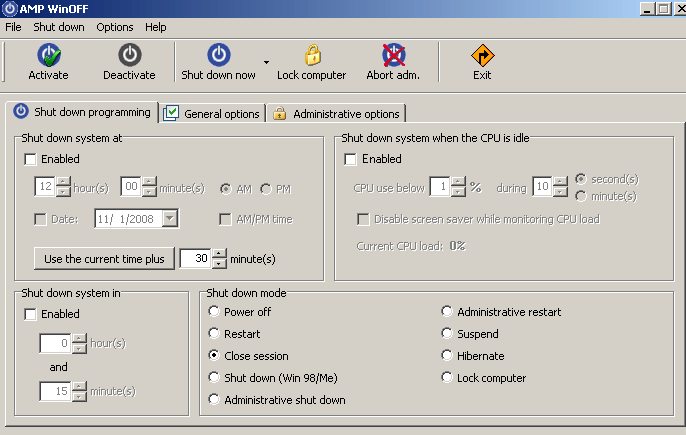Click the CPU use below percent field
Image resolution: width=686 pixels, height=435 pixels.
tap(440, 187)
